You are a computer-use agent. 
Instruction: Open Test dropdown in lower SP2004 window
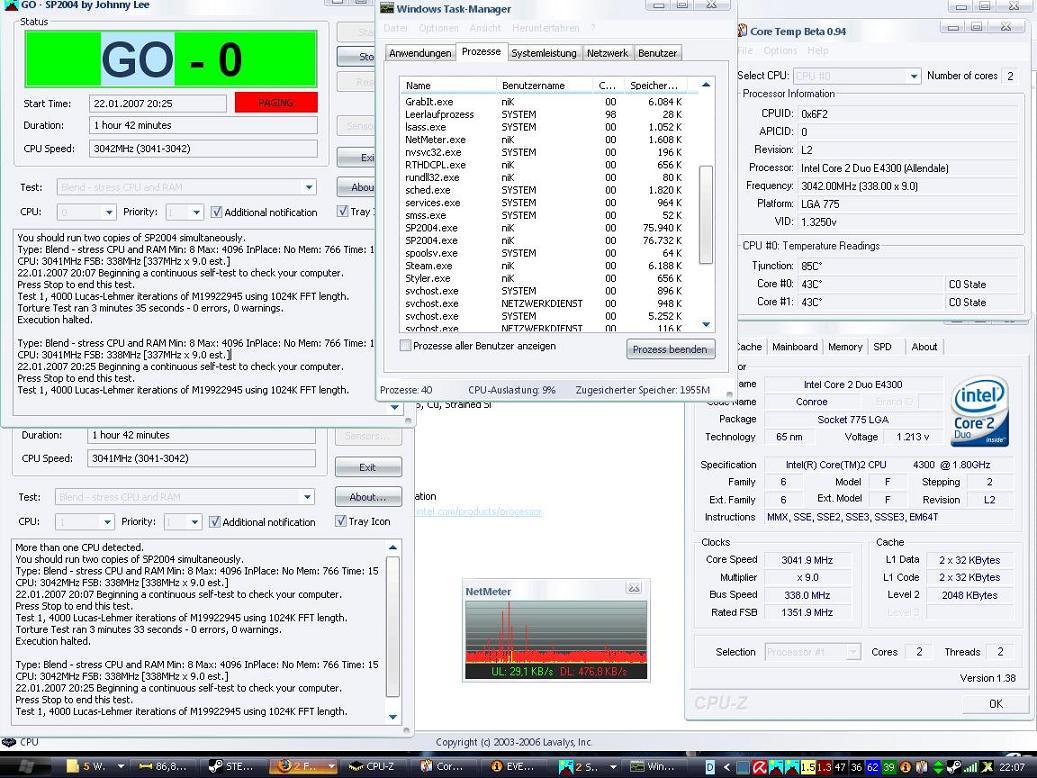pos(306,497)
